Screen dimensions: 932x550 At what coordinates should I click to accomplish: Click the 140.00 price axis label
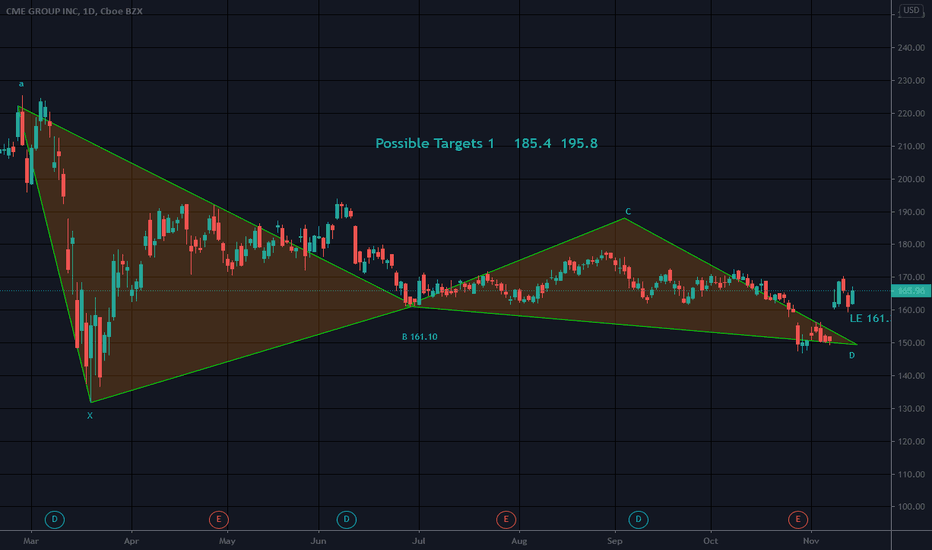911,376
